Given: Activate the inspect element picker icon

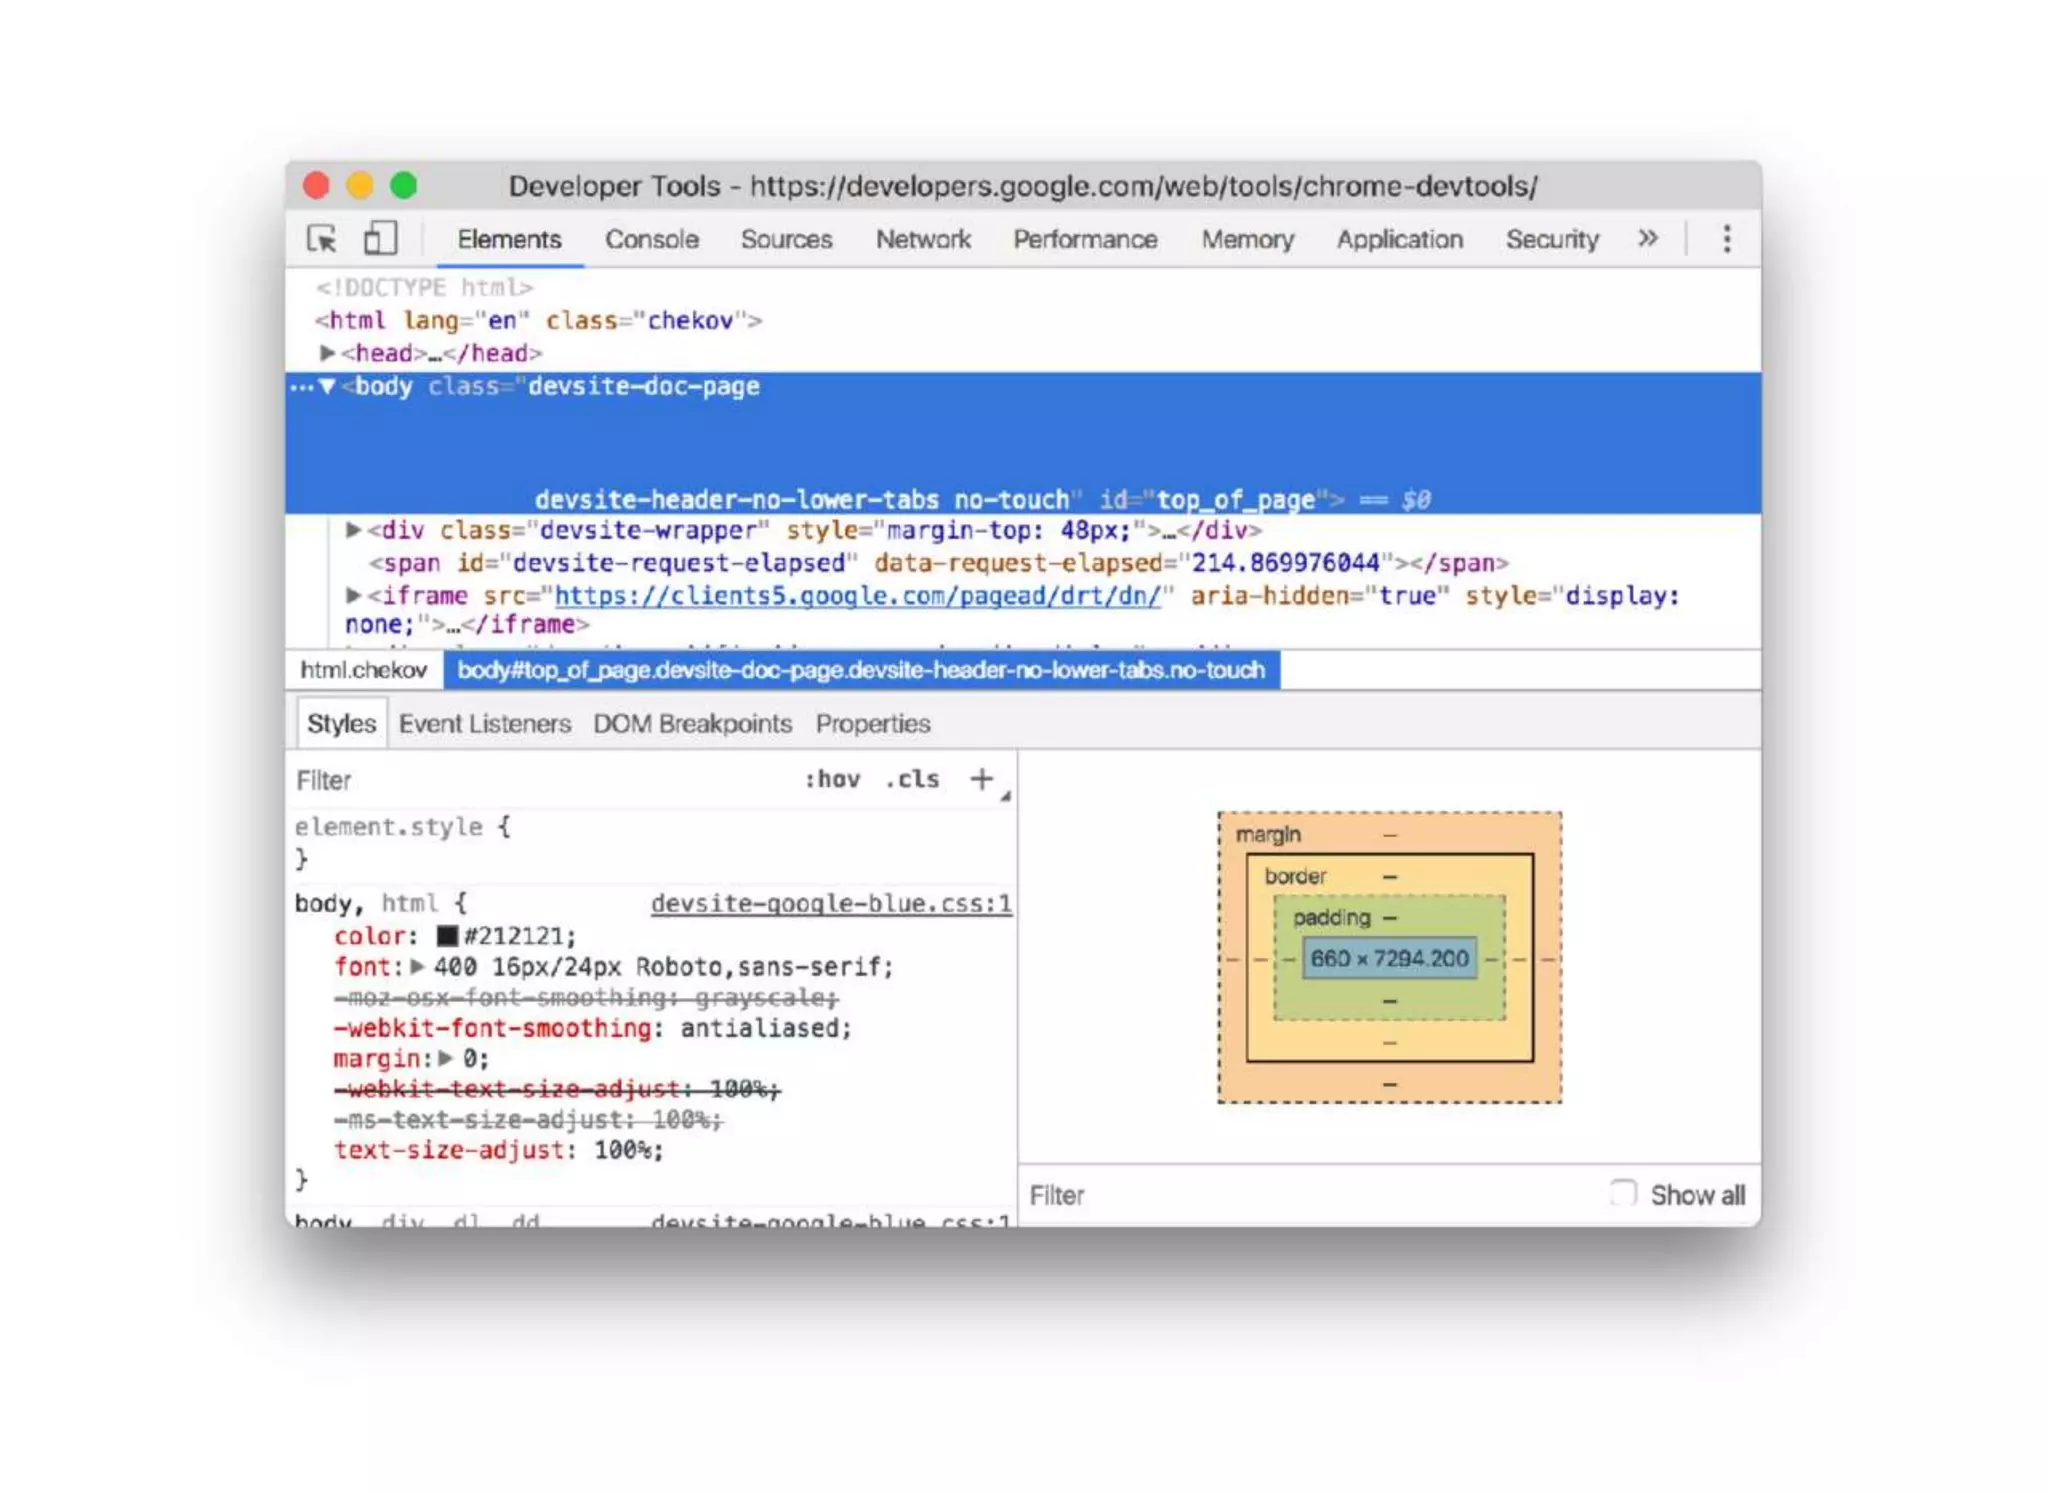Looking at the screenshot, I should click(322, 239).
